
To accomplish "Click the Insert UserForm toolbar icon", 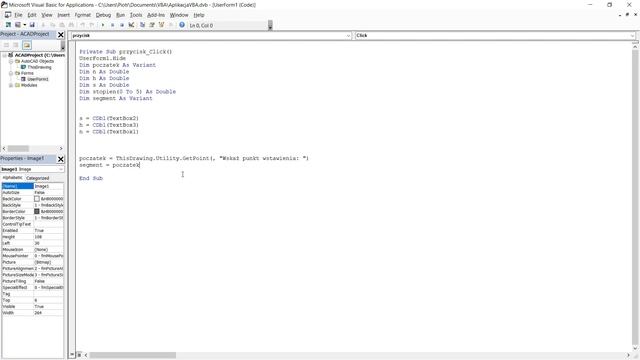I will pos(18,25).
